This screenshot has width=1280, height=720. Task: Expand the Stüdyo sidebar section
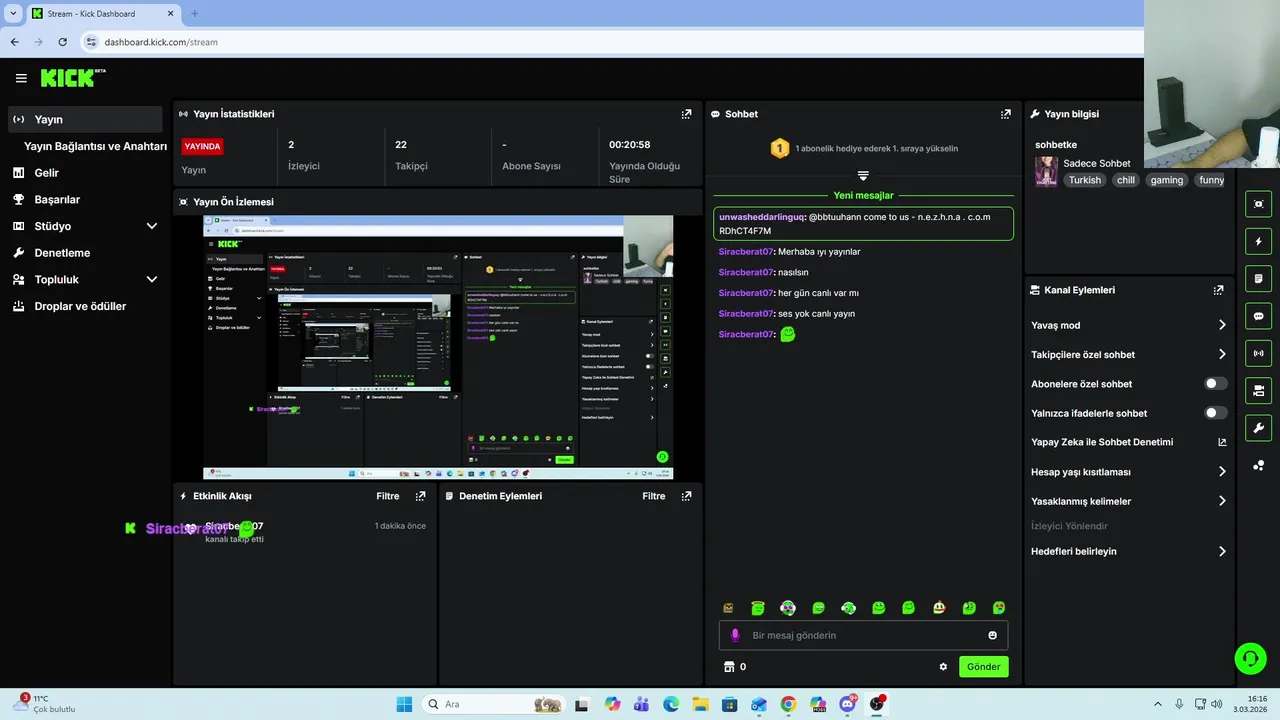click(152, 226)
